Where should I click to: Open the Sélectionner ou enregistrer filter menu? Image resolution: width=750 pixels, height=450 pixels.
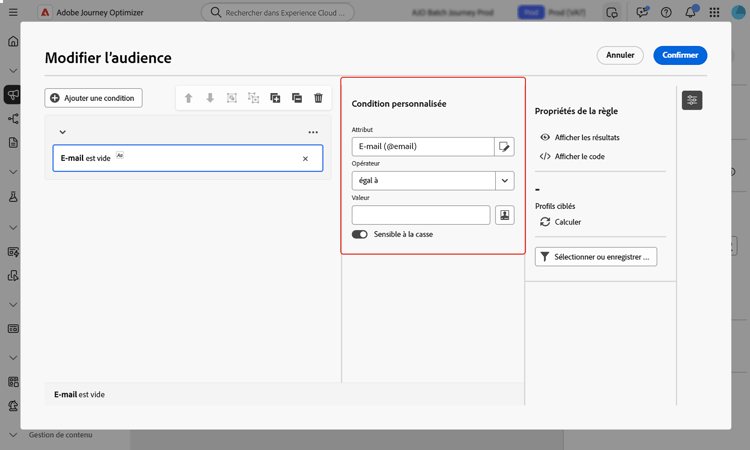pyautogui.click(x=595, y=257)
